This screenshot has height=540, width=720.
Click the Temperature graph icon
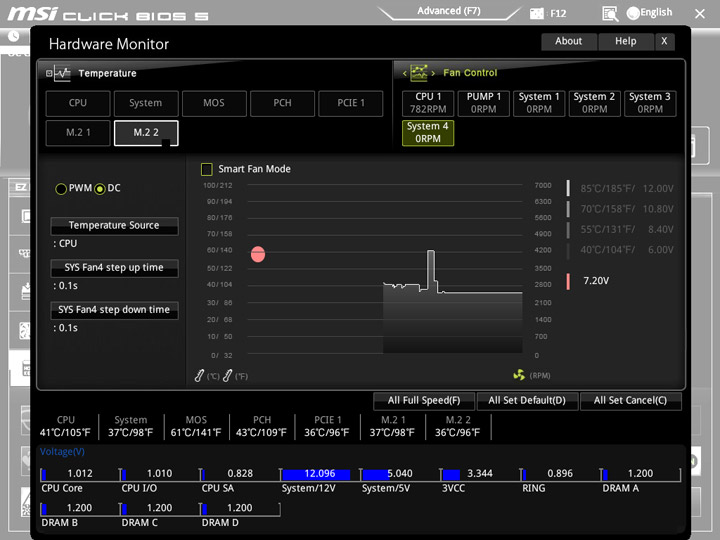62,73
